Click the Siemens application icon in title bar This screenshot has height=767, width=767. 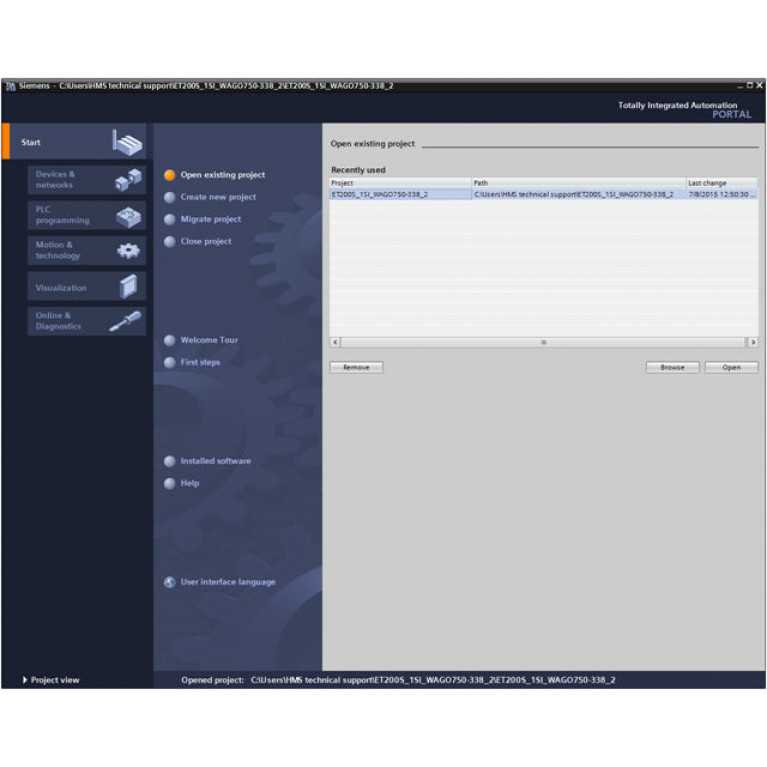tap(10, 87)
